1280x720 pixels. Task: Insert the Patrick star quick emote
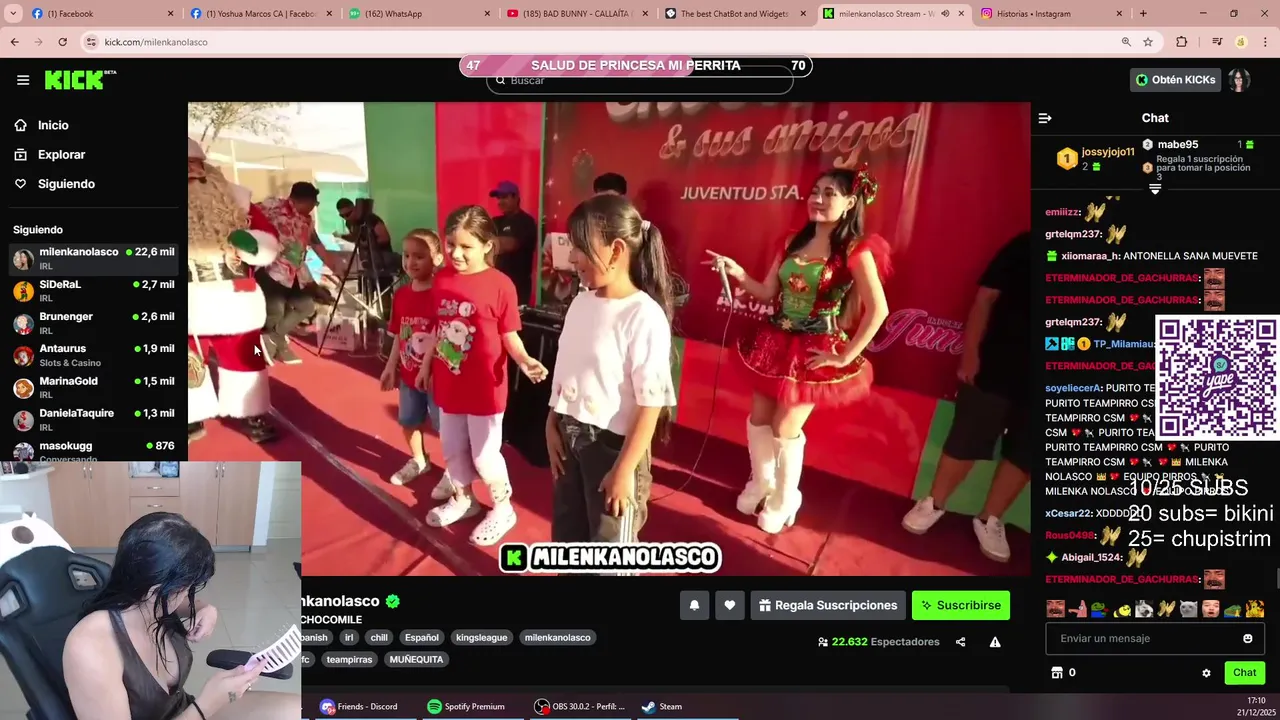tap(1077, 608)
